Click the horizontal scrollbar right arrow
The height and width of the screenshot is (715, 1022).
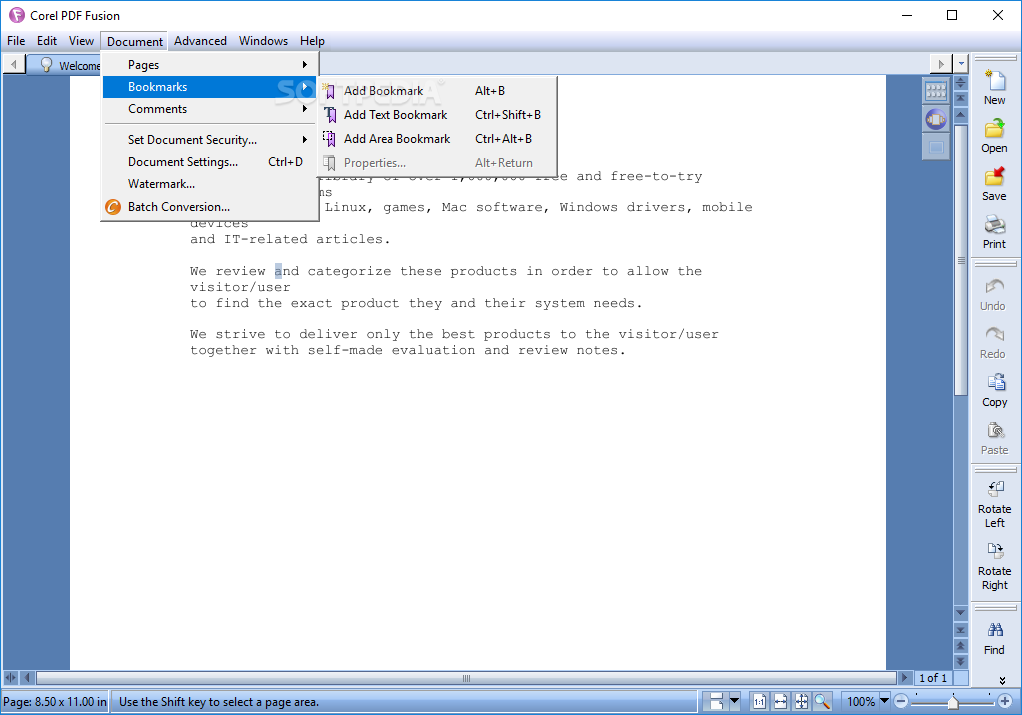coord(904,678)
